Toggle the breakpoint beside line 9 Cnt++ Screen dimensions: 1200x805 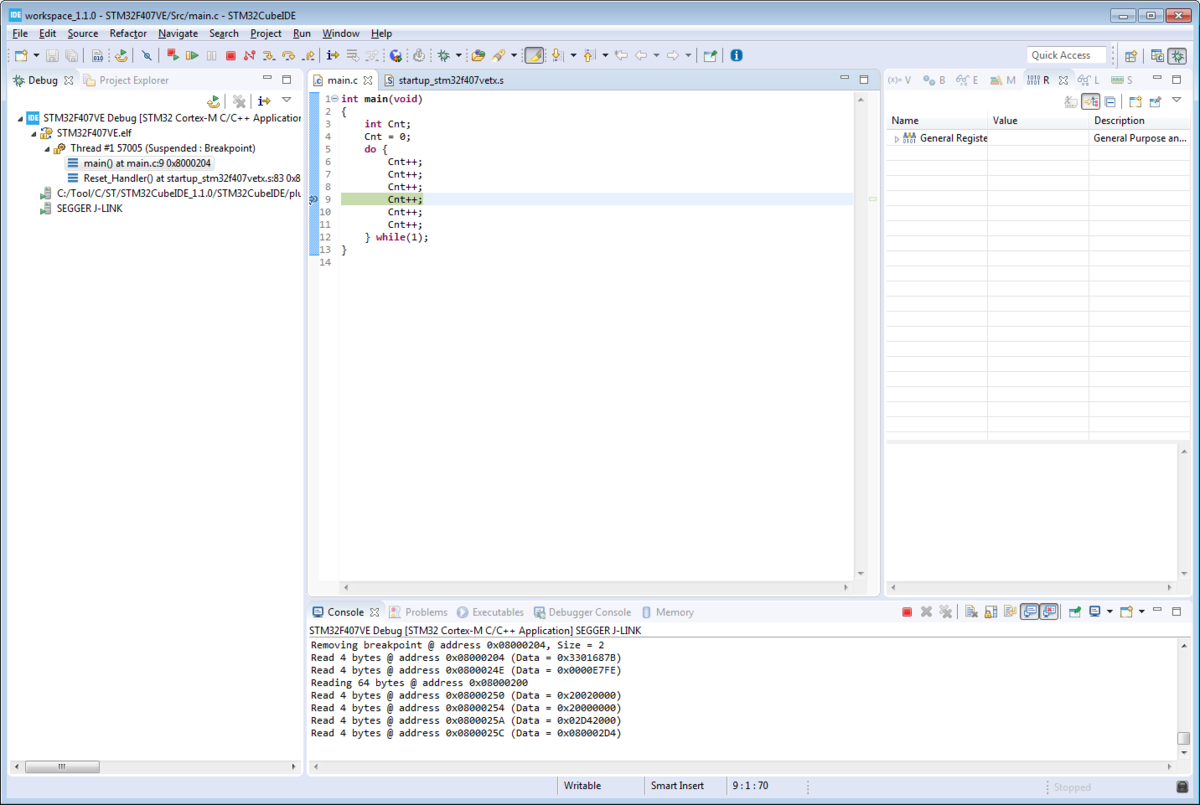pyautogui.click(x=313, y=198)
